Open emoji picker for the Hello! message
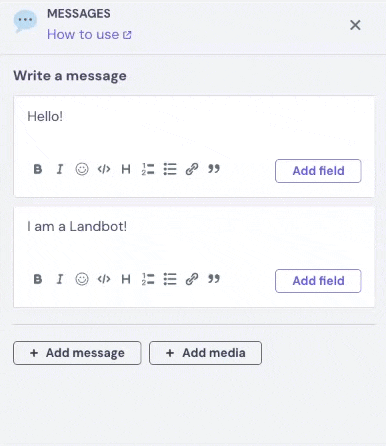 pyautogui.click(x=82, y=169)
